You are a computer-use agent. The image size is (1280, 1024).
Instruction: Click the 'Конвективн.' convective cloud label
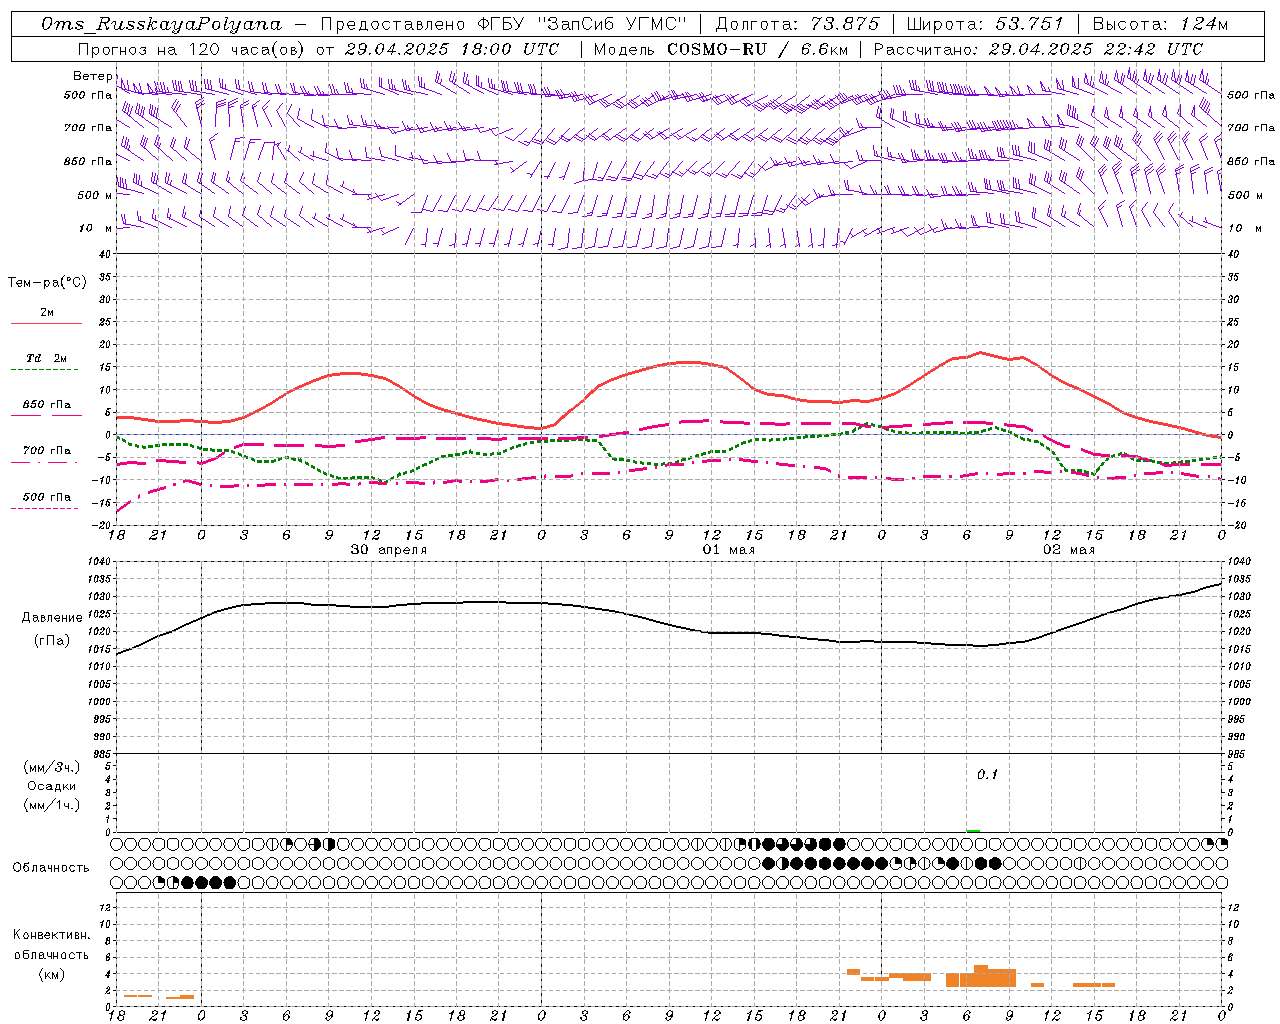point(51,935)
